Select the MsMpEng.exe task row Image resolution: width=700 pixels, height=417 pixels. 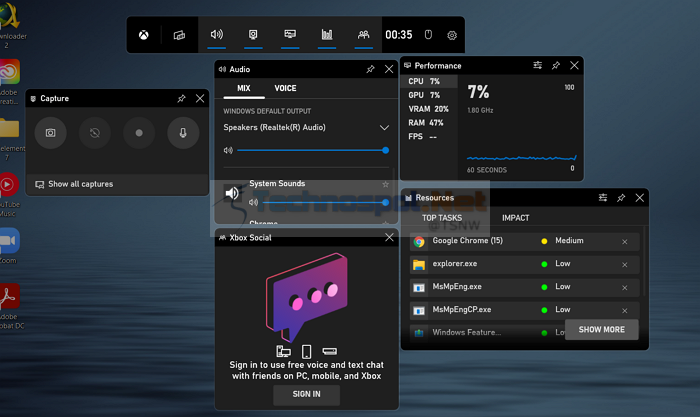(x=525, y=287)
